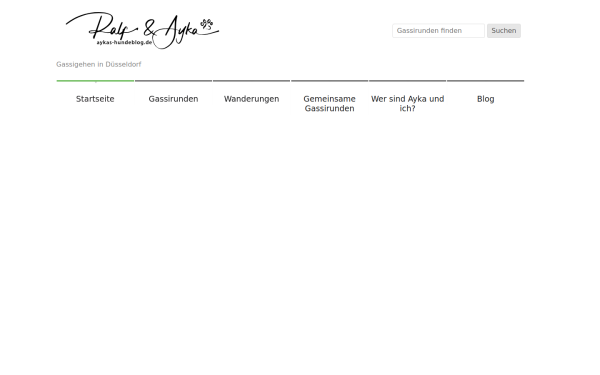
Task: Open the Gassirunden menu item
Action: coord(173,99)
